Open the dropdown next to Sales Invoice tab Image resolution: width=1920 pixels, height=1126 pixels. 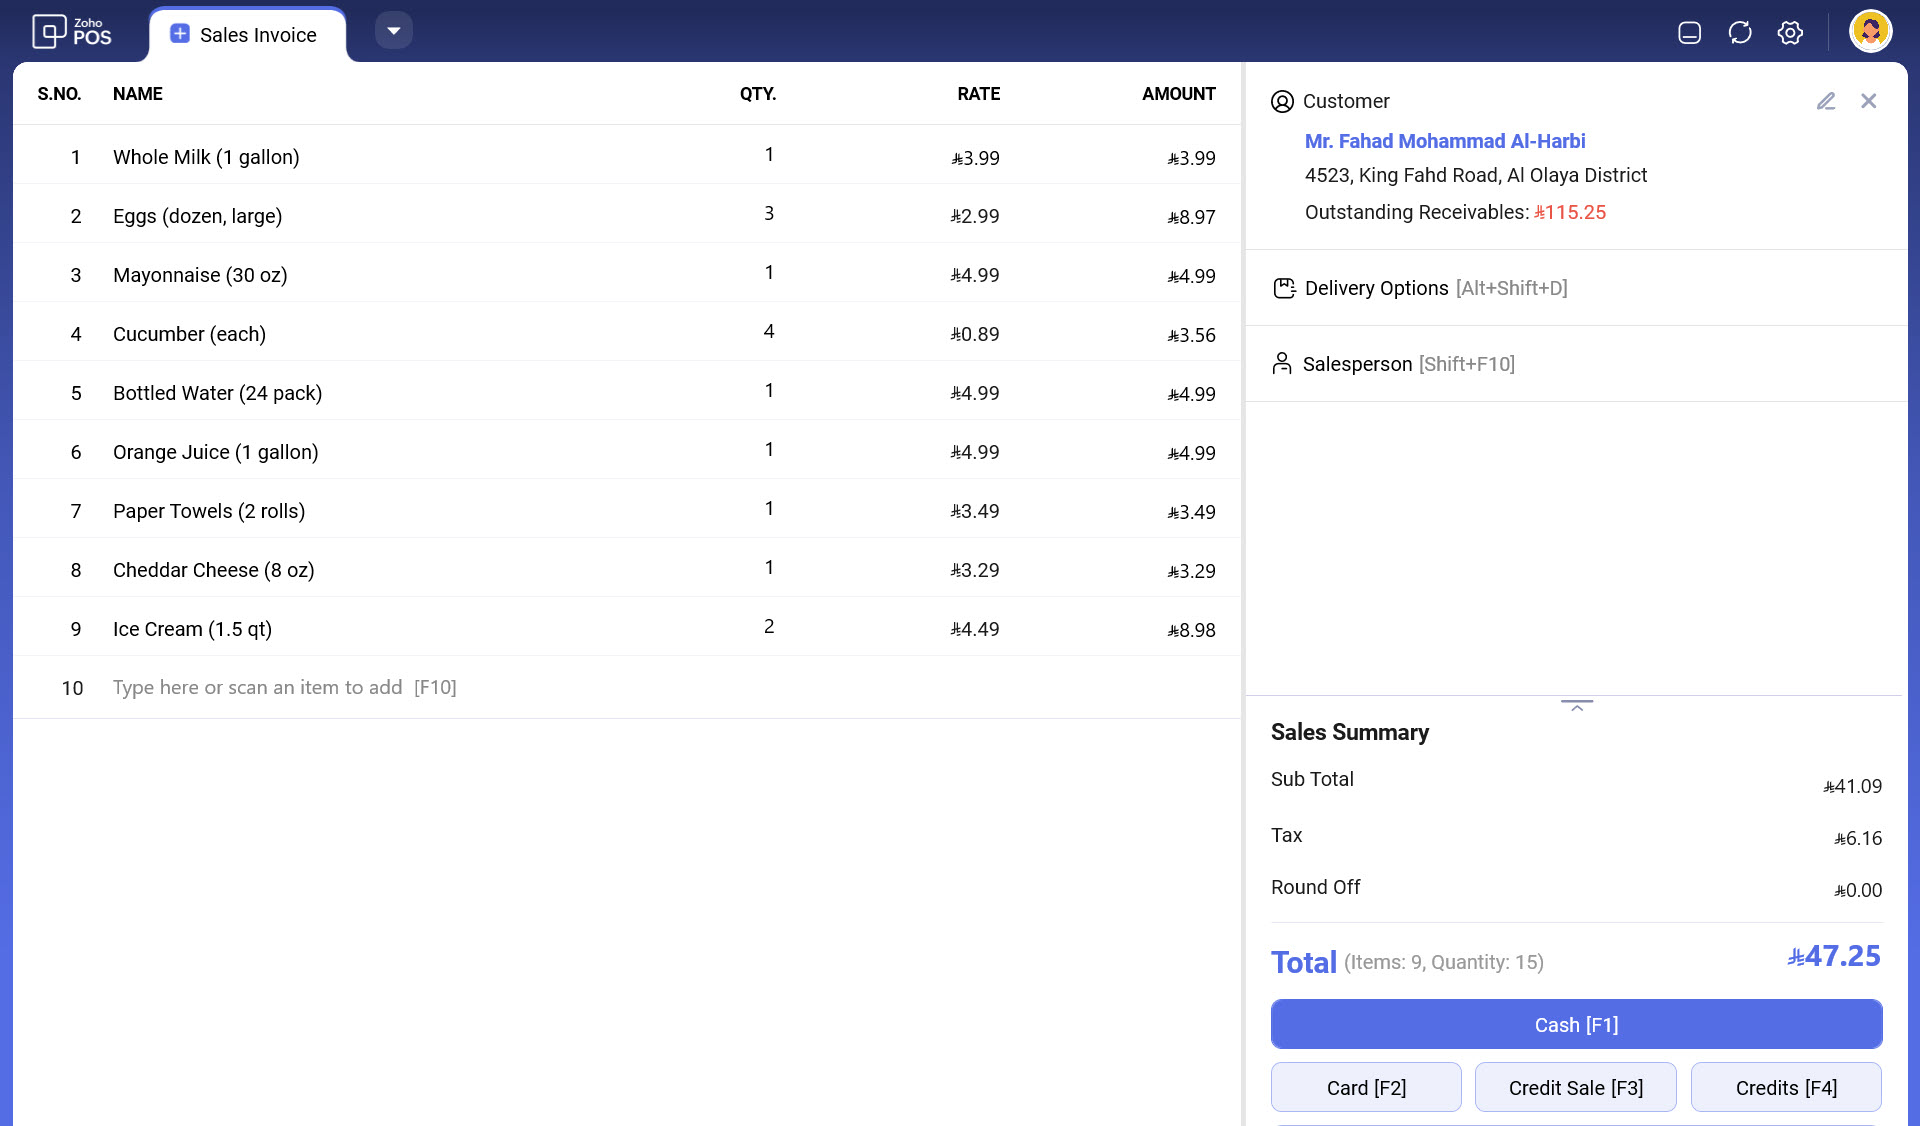[394, 31]
